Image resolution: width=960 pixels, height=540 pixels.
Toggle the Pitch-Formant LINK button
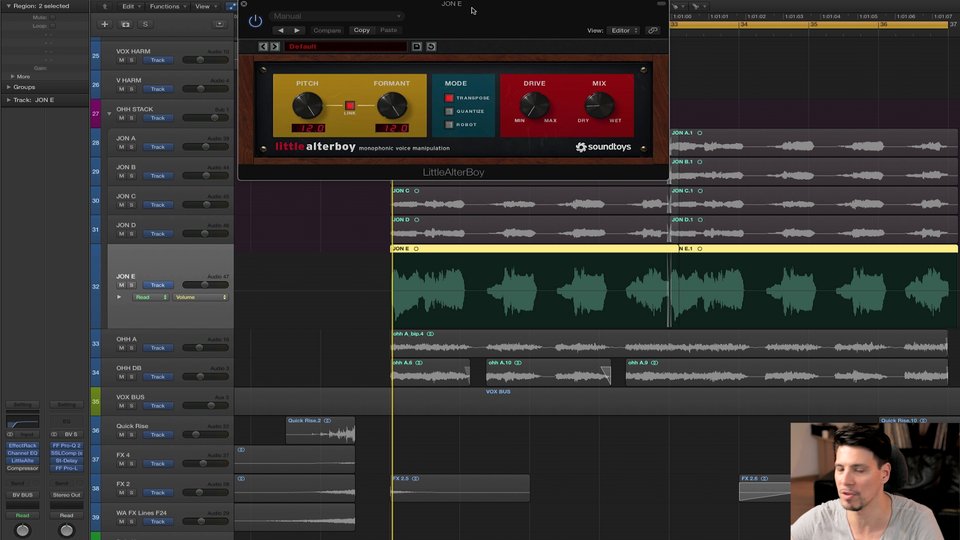pos(350,106)
